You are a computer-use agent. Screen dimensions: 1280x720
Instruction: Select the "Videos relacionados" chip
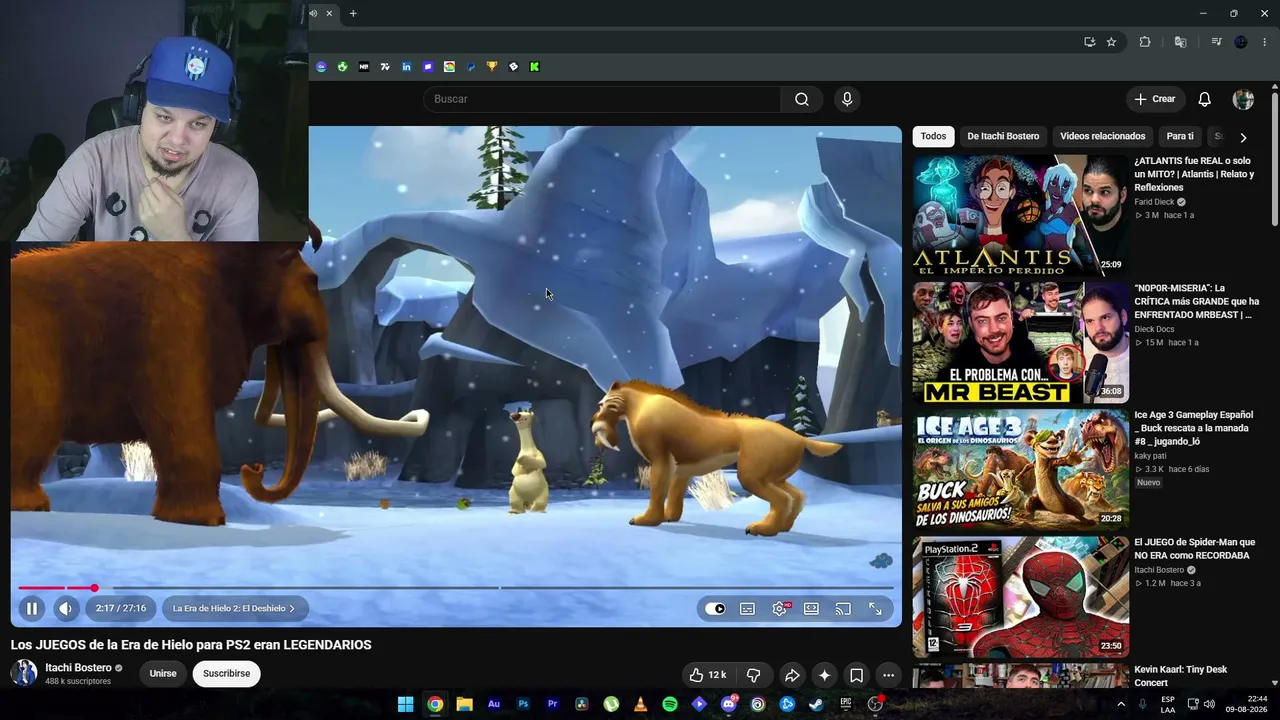tap(1102, 136)
